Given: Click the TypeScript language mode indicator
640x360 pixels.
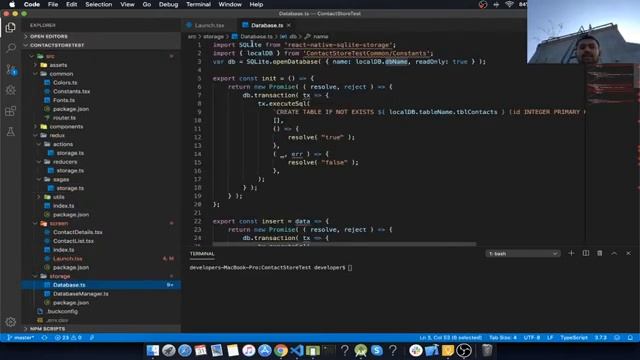Looking at the screenshot, I should point(574,338).
